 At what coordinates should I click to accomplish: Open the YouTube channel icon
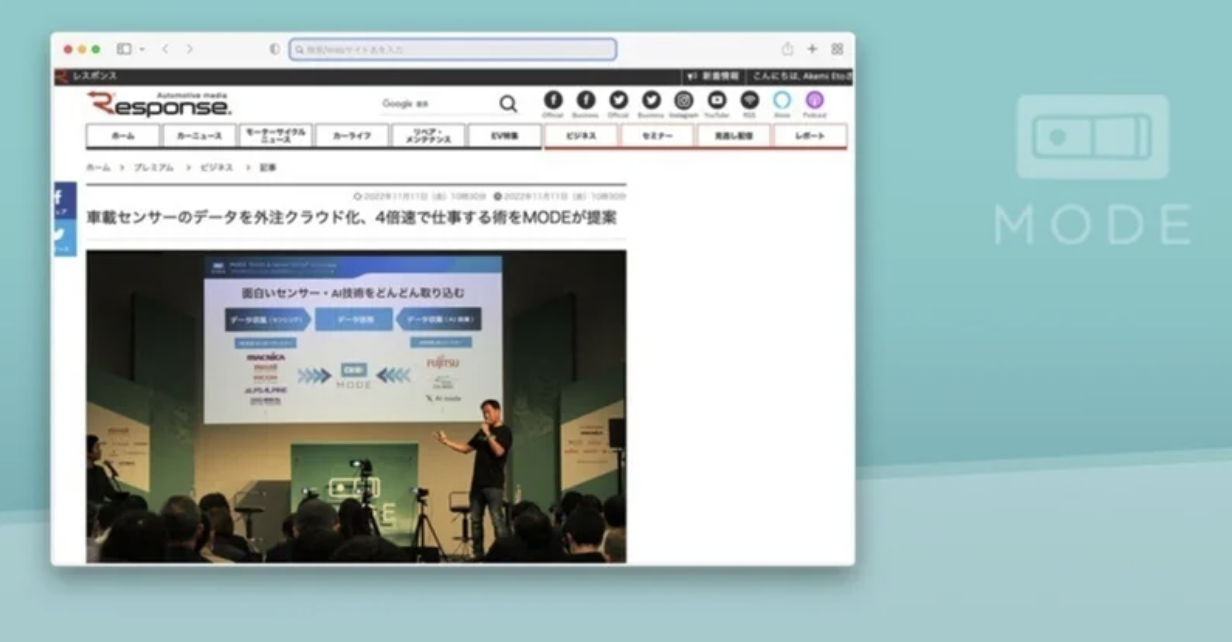pos(717,100)
